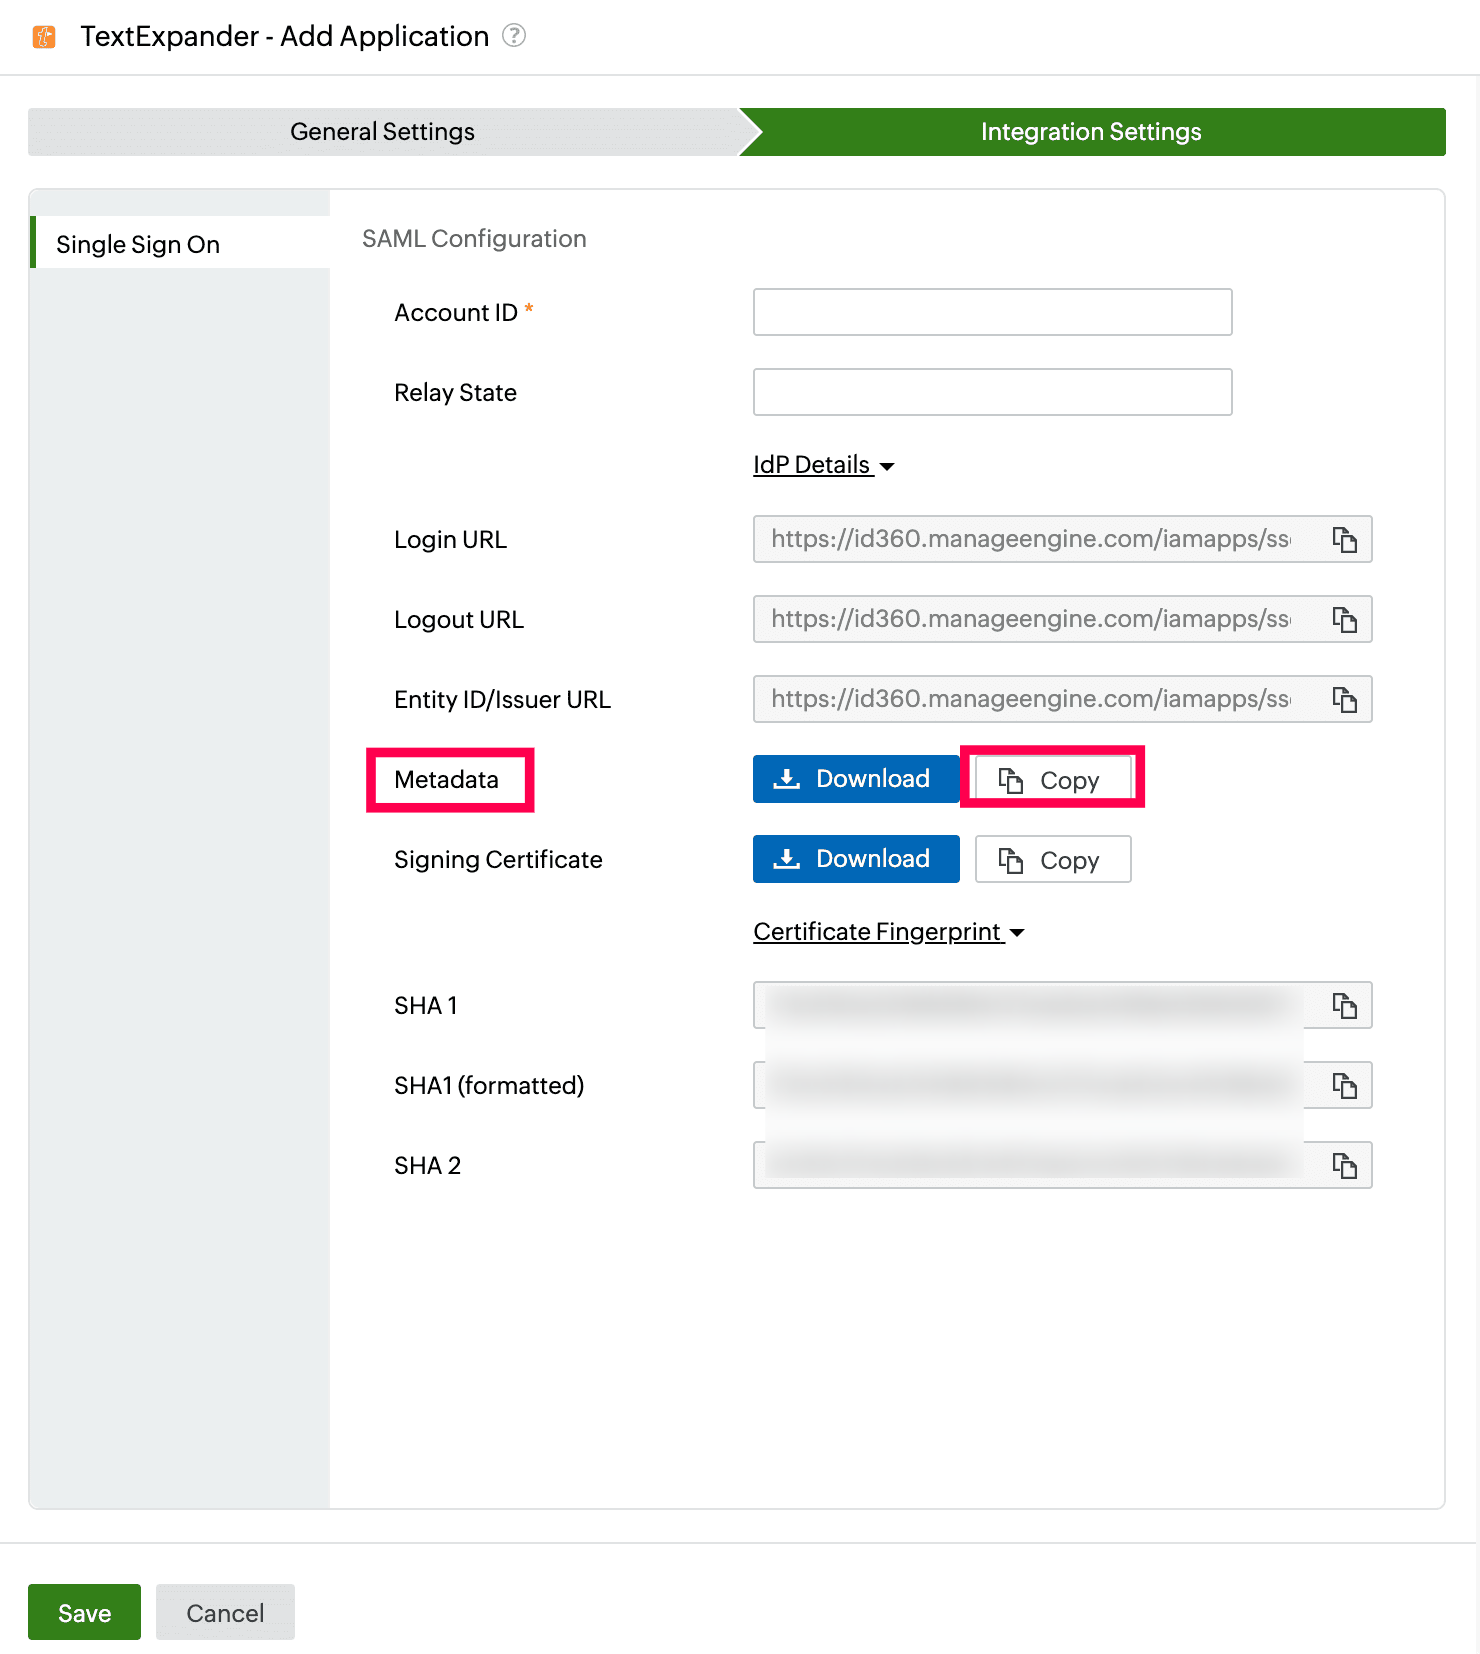Copy the Metadata content
1480x1654 pixels.
[1053, 779]
